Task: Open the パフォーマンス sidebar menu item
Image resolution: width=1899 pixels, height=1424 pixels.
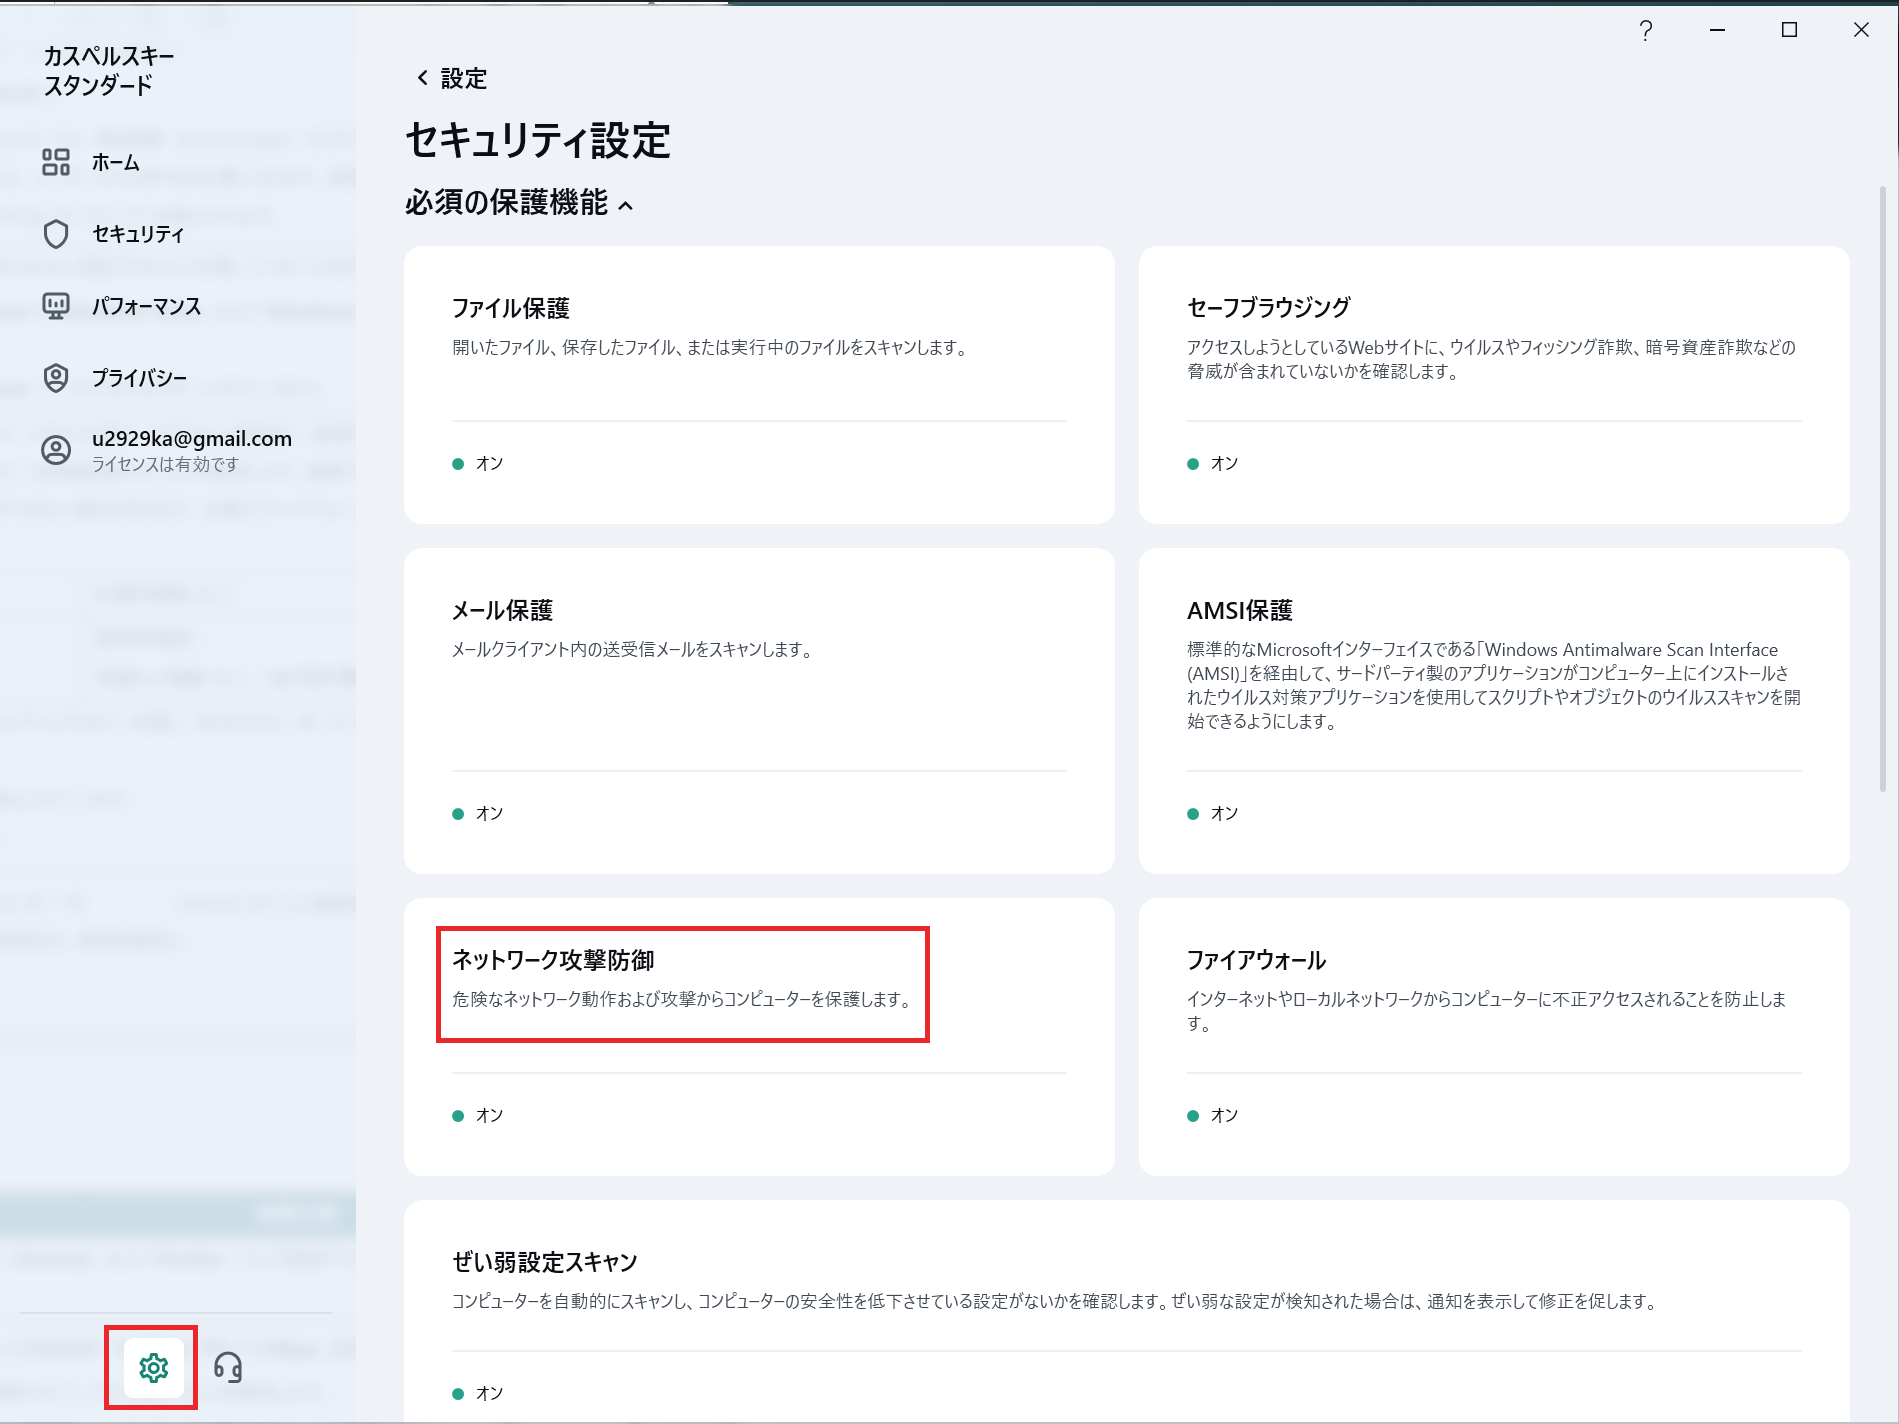Action: [x=147, y=306]
